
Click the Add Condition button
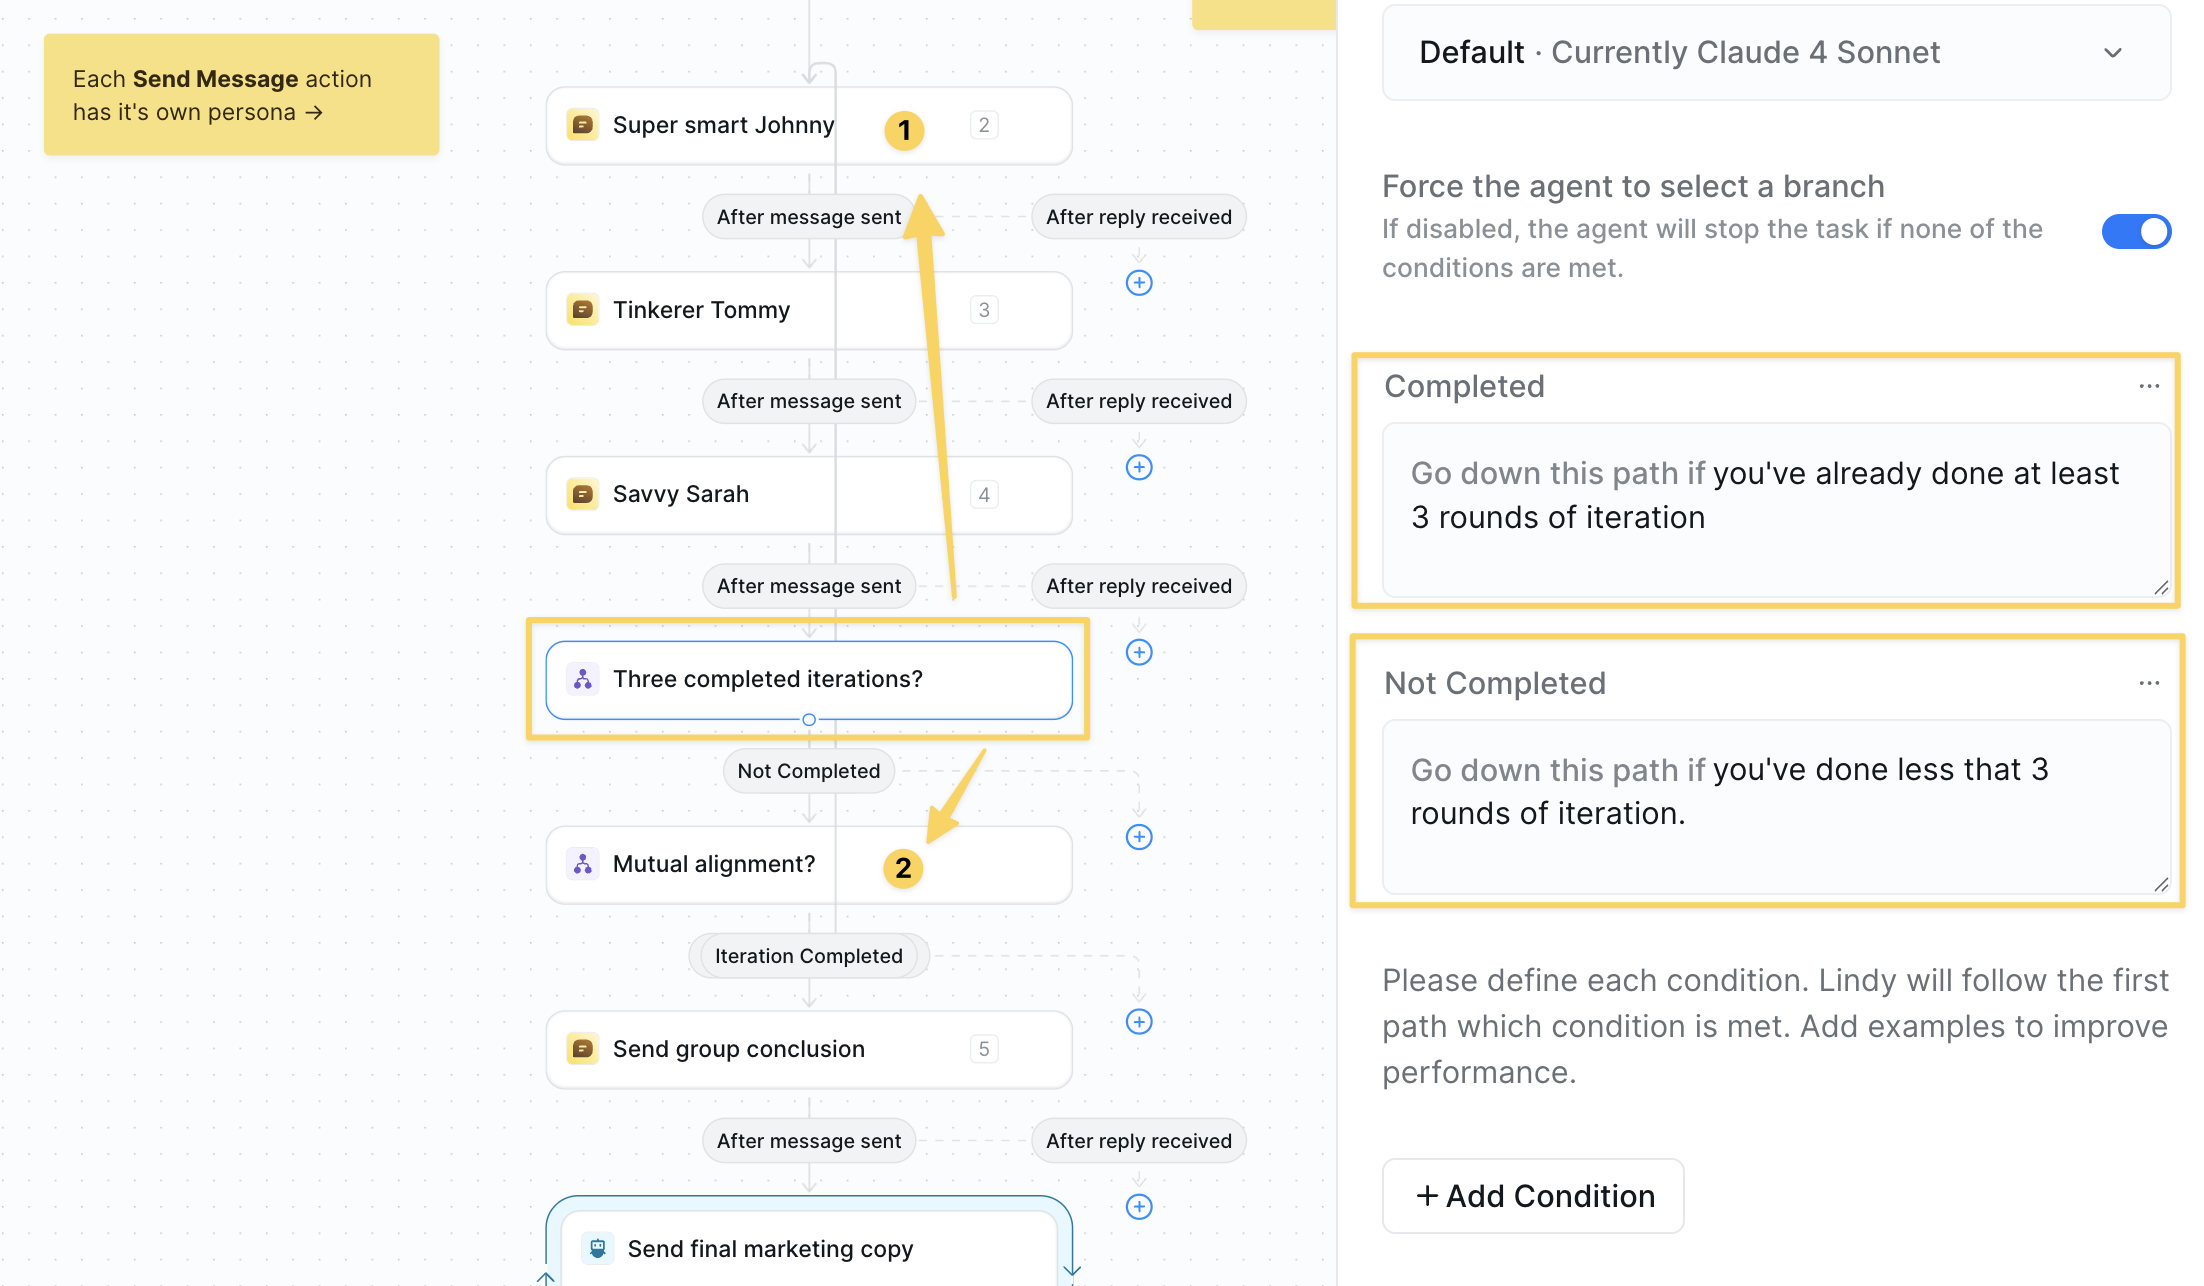tap(1533, 1196)
